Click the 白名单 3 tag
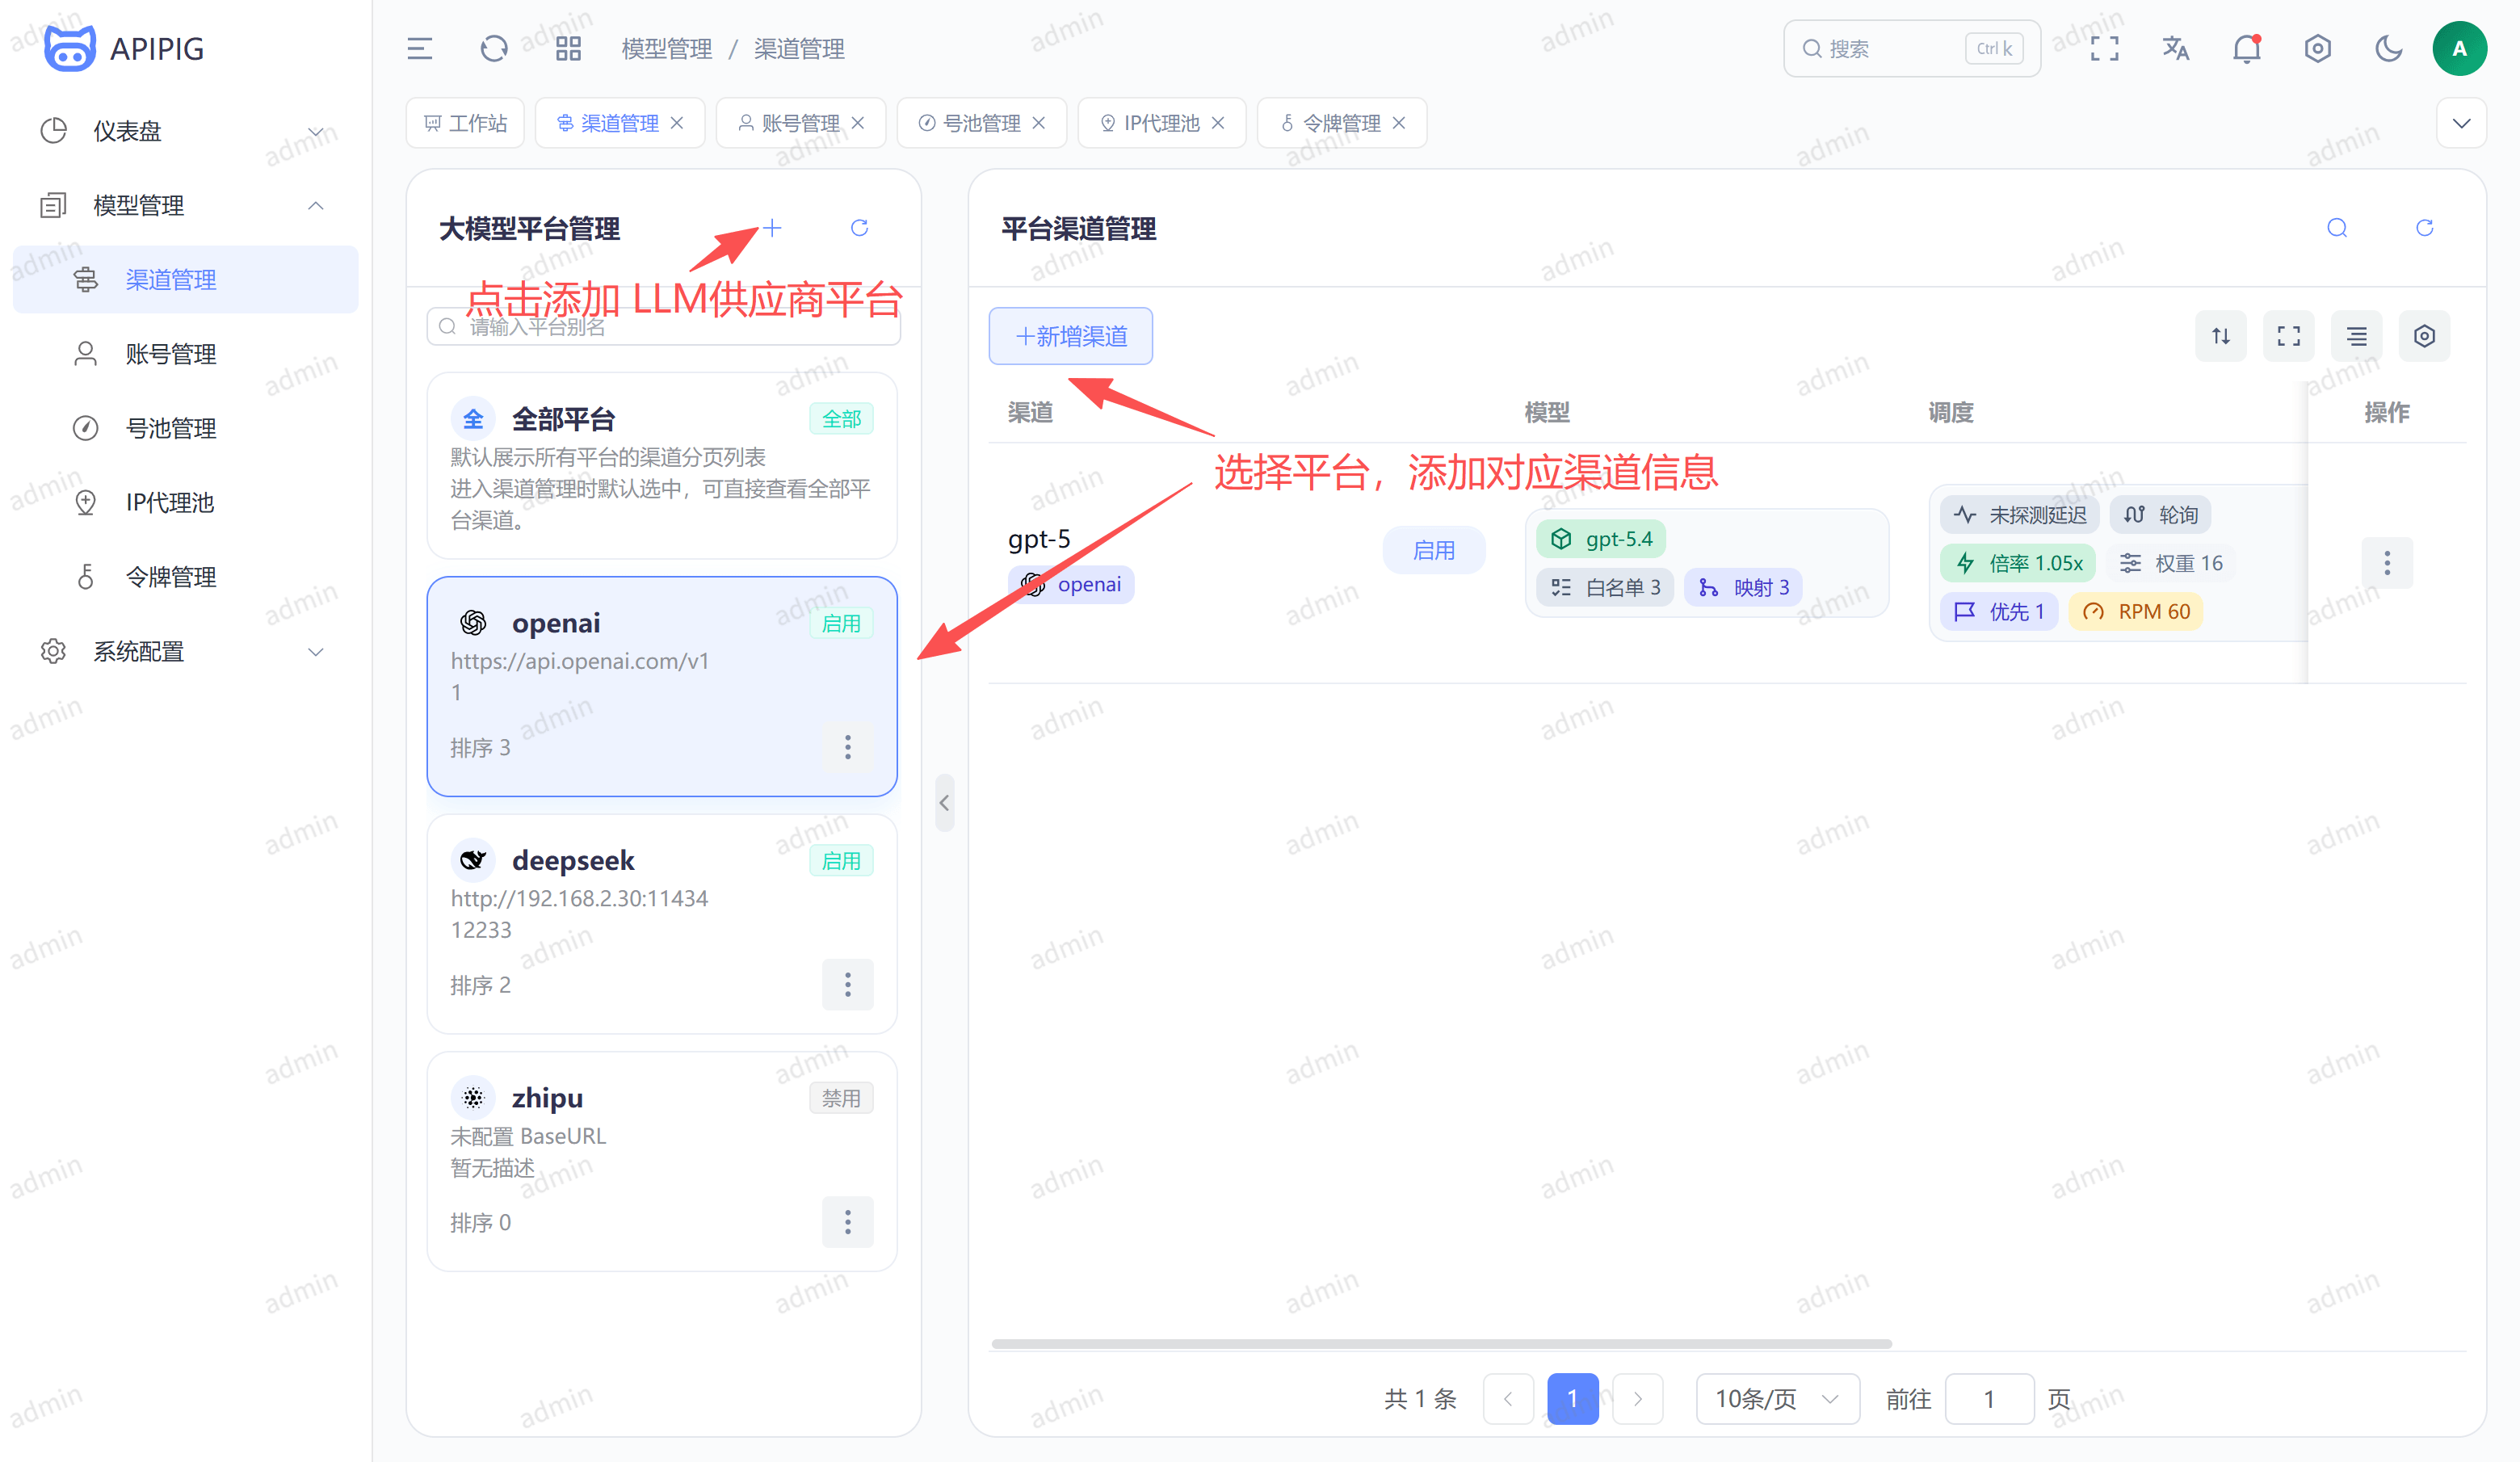The image size is (2520, 1462). pos(1605,587)
